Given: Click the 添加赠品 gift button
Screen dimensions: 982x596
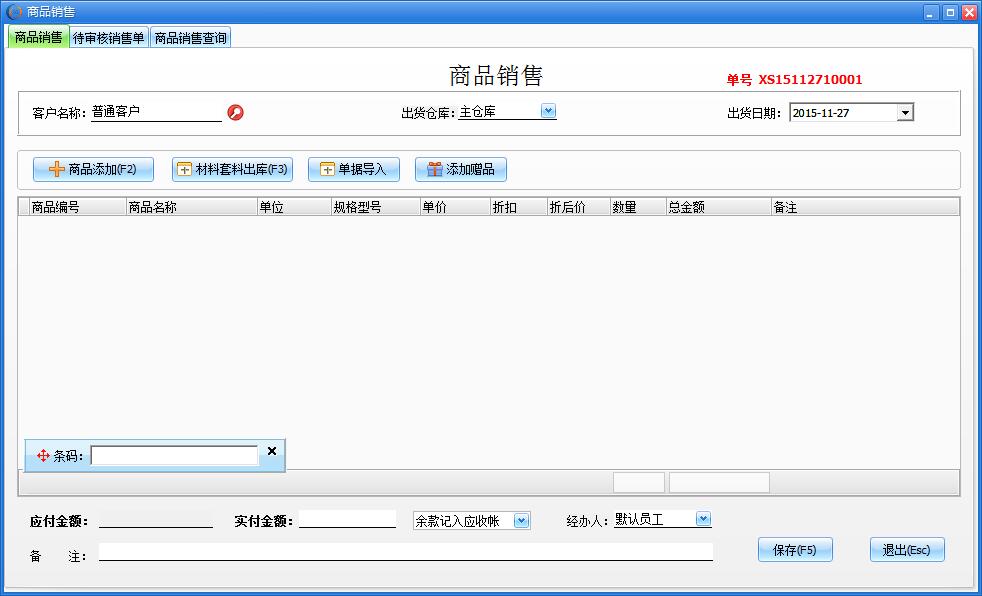Looking at the screenshot, I should pos(461,169).
